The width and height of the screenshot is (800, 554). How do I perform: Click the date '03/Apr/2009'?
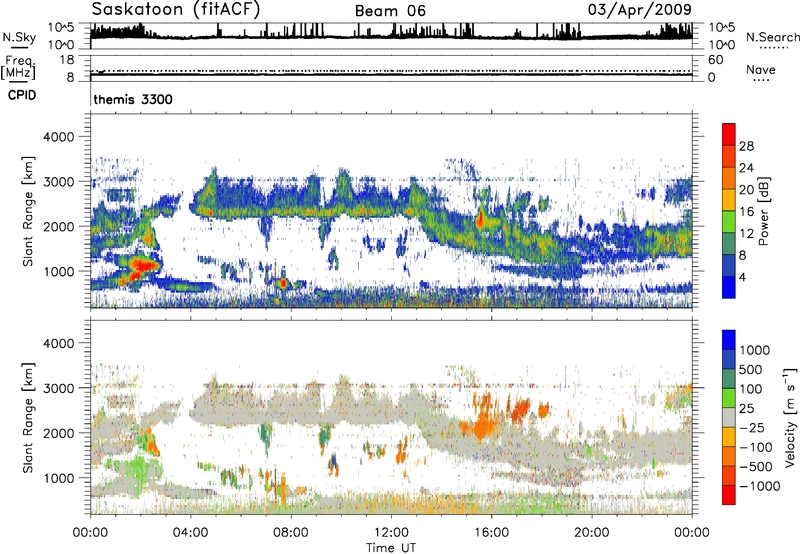pyautogui.click(x=640, y=10)
